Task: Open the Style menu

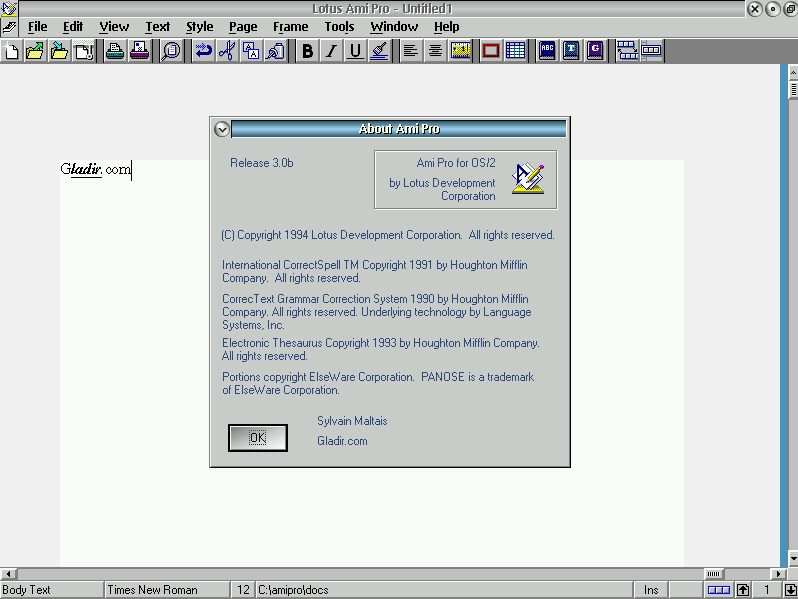Action: point(199,27)
